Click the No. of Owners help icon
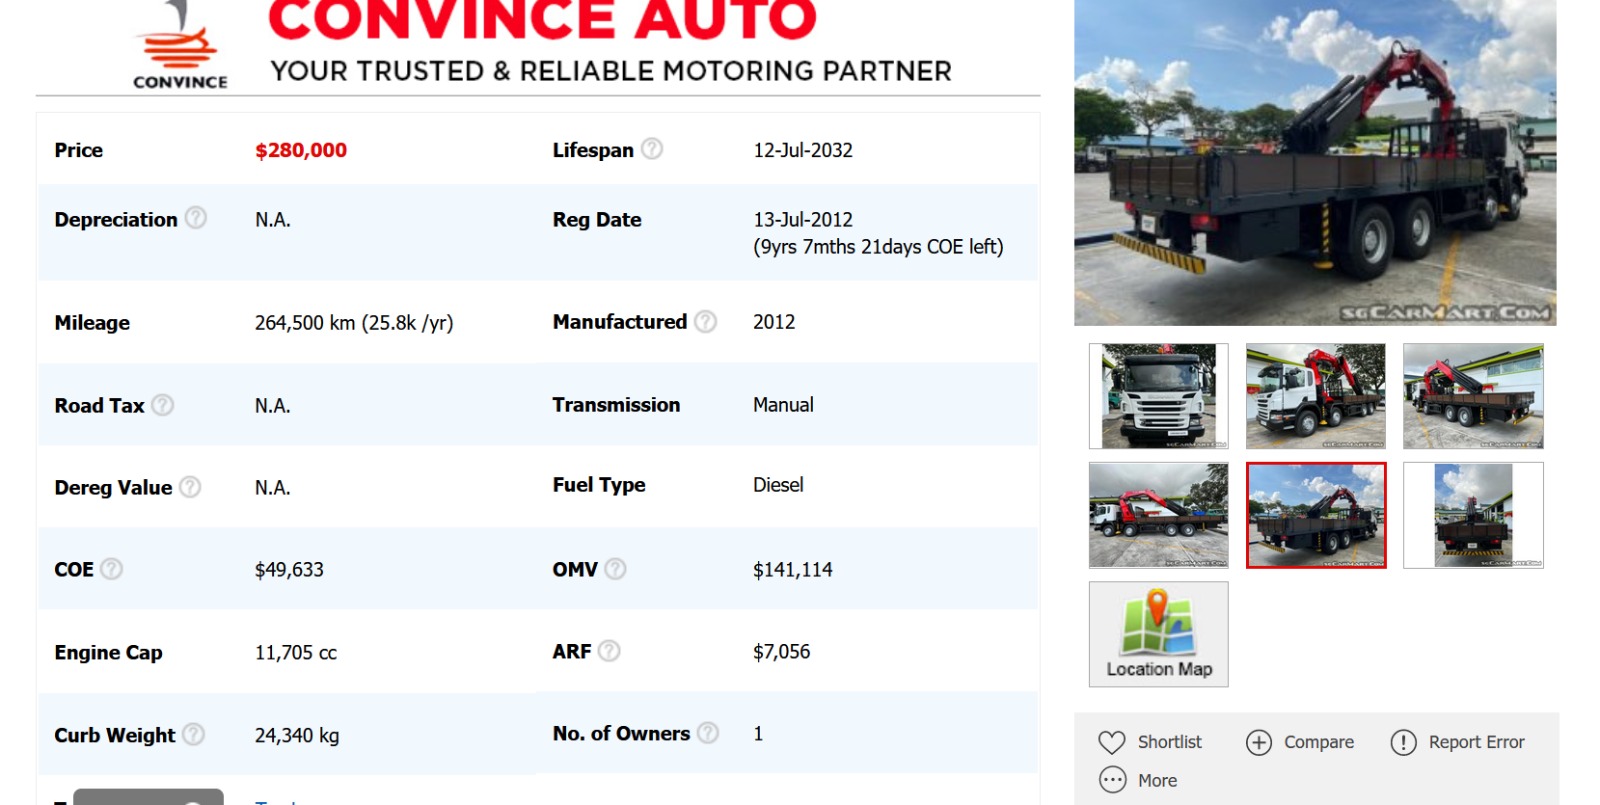 (x=708, y=733)
